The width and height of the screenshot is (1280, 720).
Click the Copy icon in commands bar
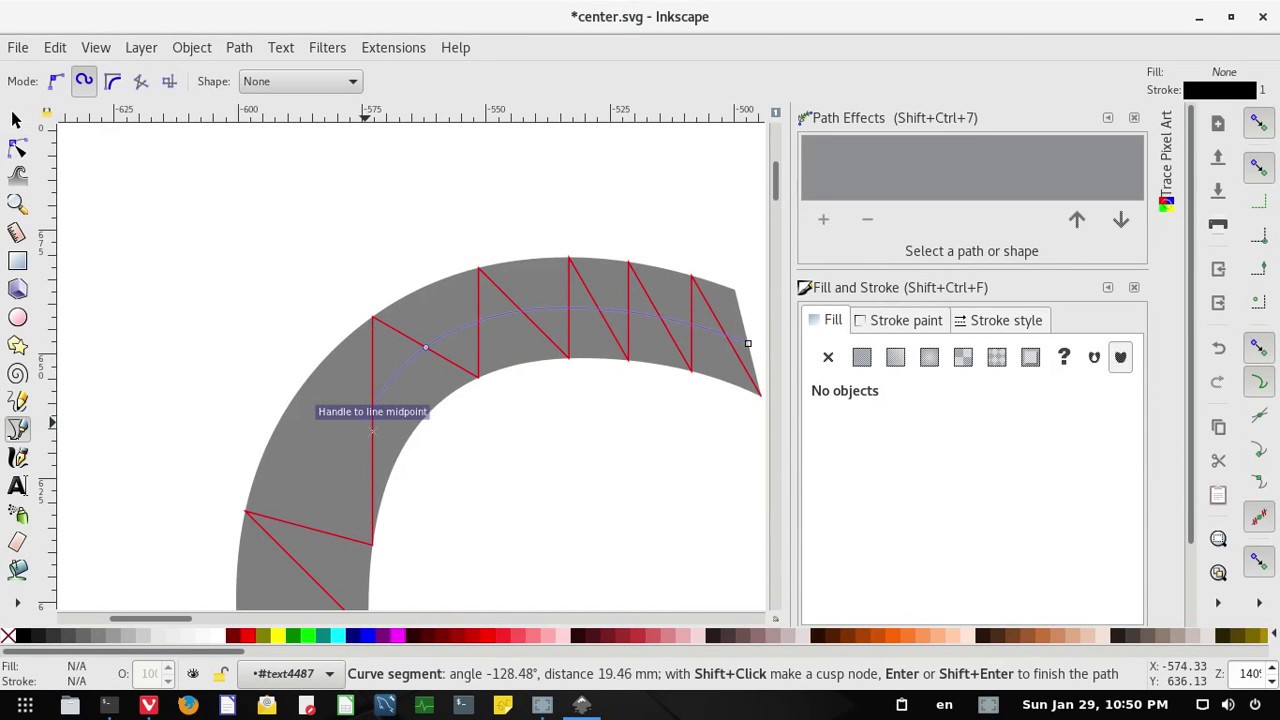pyautogui.click(x=1218, y=427)
